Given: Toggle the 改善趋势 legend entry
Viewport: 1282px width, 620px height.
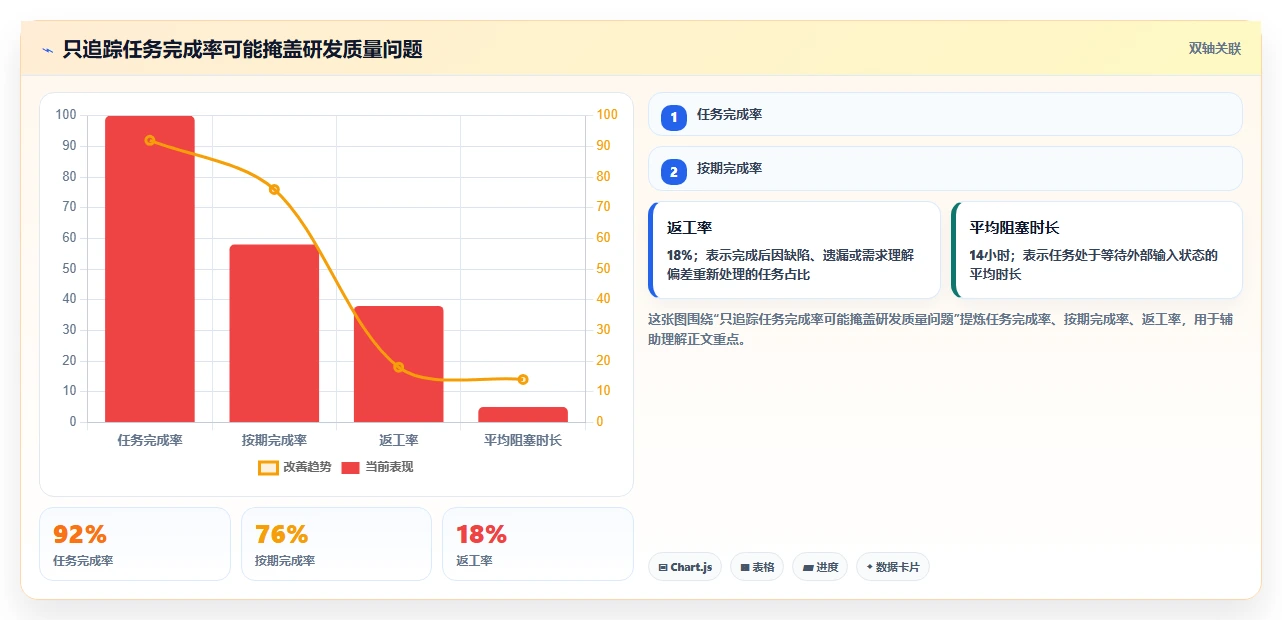Looking at the screenshot, I should point(296,467).
